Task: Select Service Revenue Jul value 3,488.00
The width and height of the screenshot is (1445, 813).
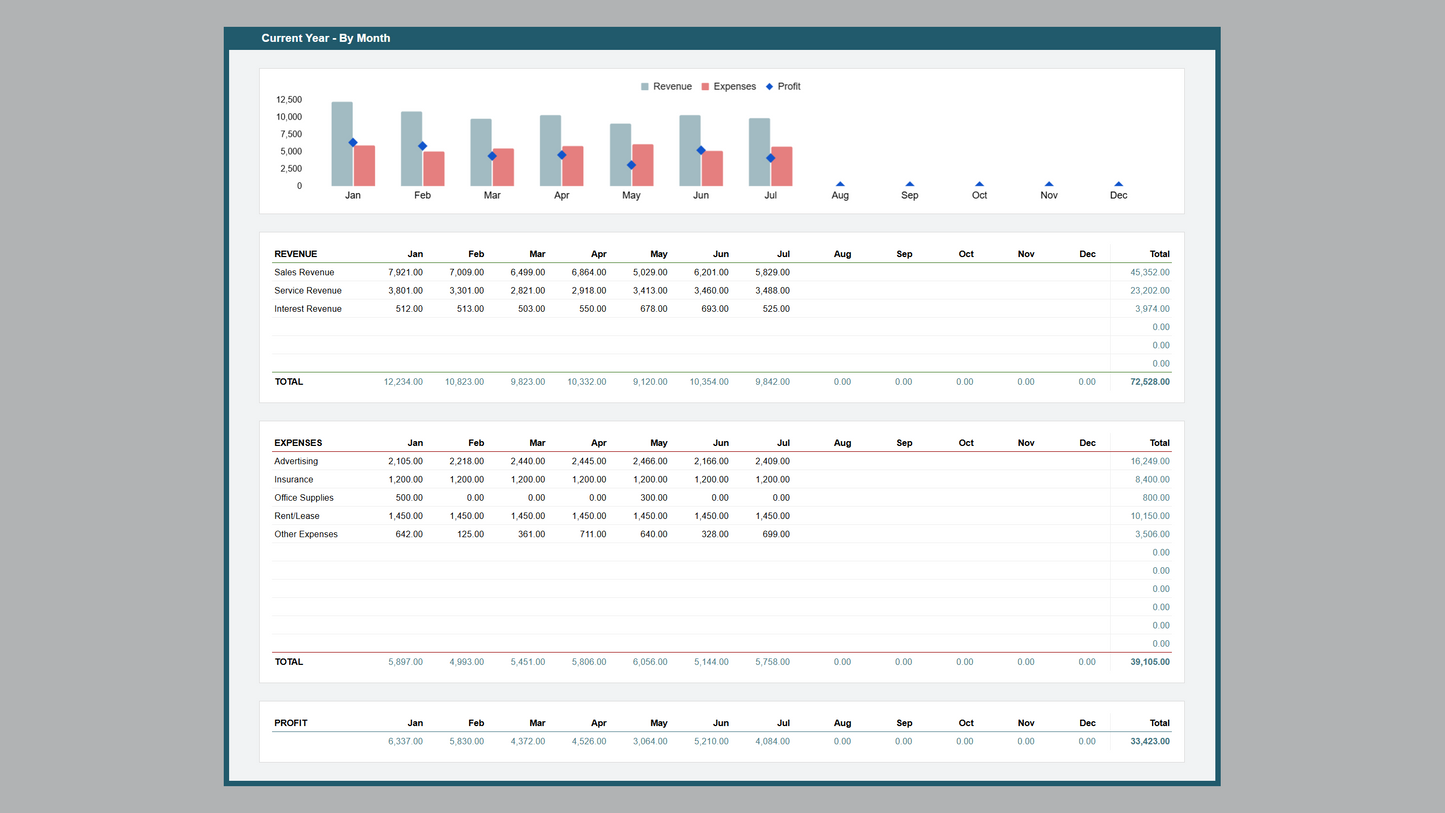Action: 772,291
